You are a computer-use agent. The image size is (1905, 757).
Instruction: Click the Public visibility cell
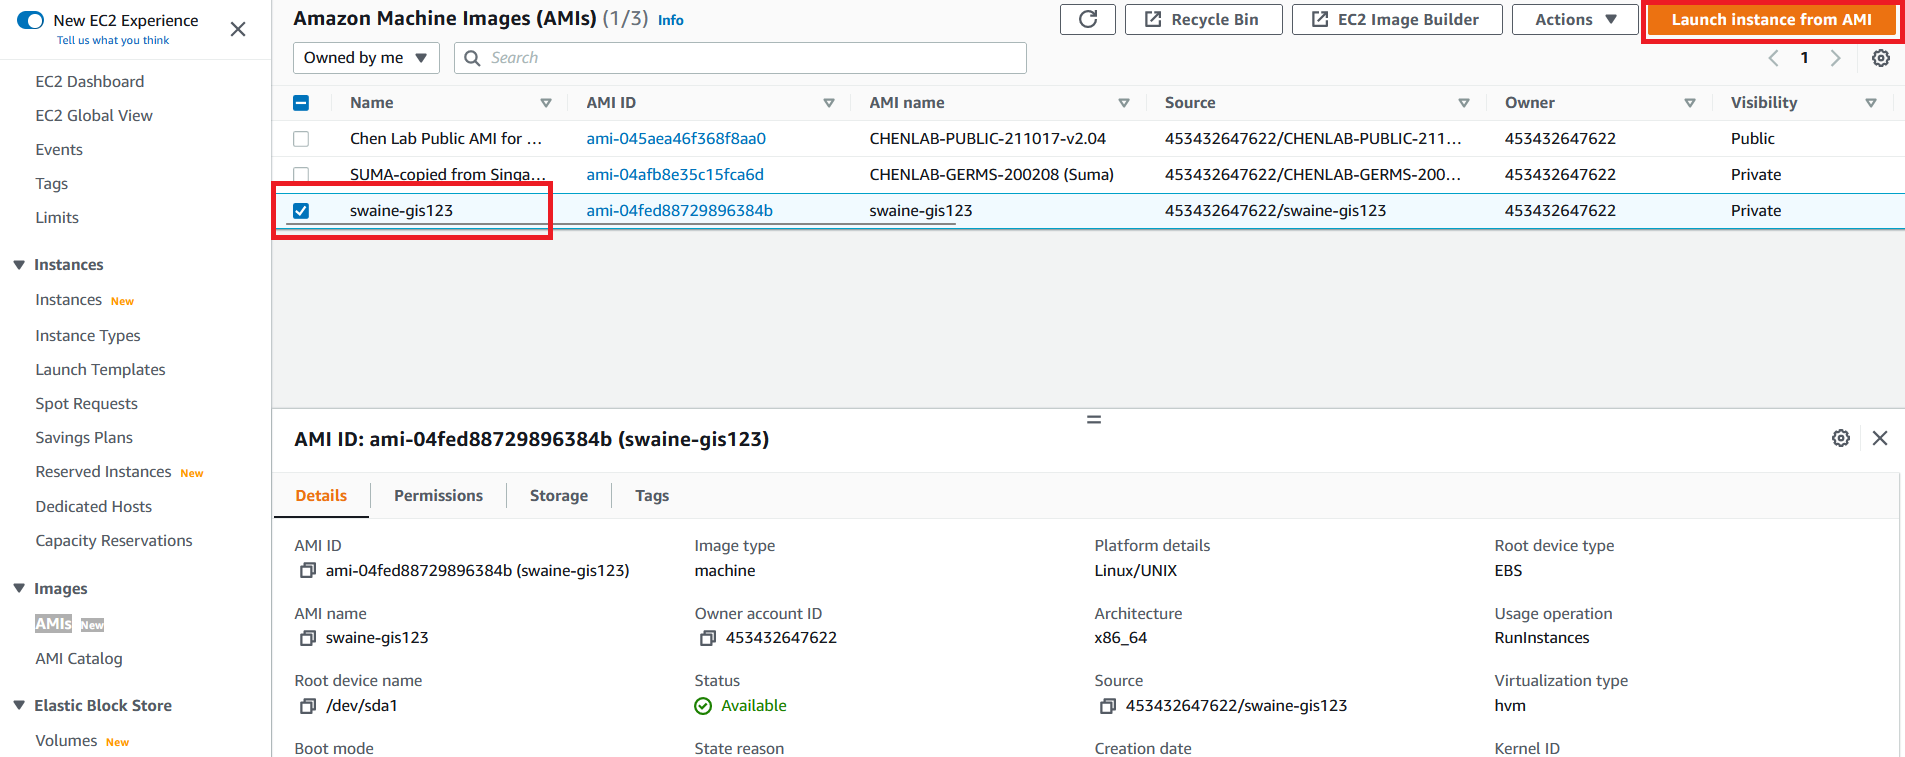(1752, 139)
